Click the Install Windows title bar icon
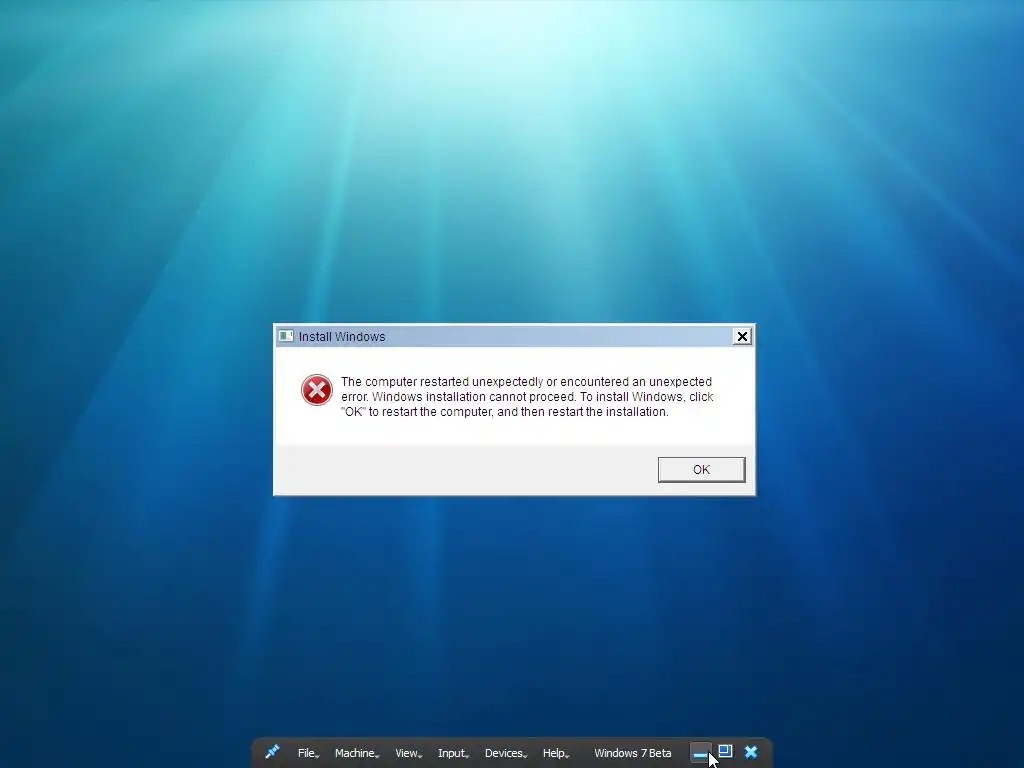 click(286, 336)
